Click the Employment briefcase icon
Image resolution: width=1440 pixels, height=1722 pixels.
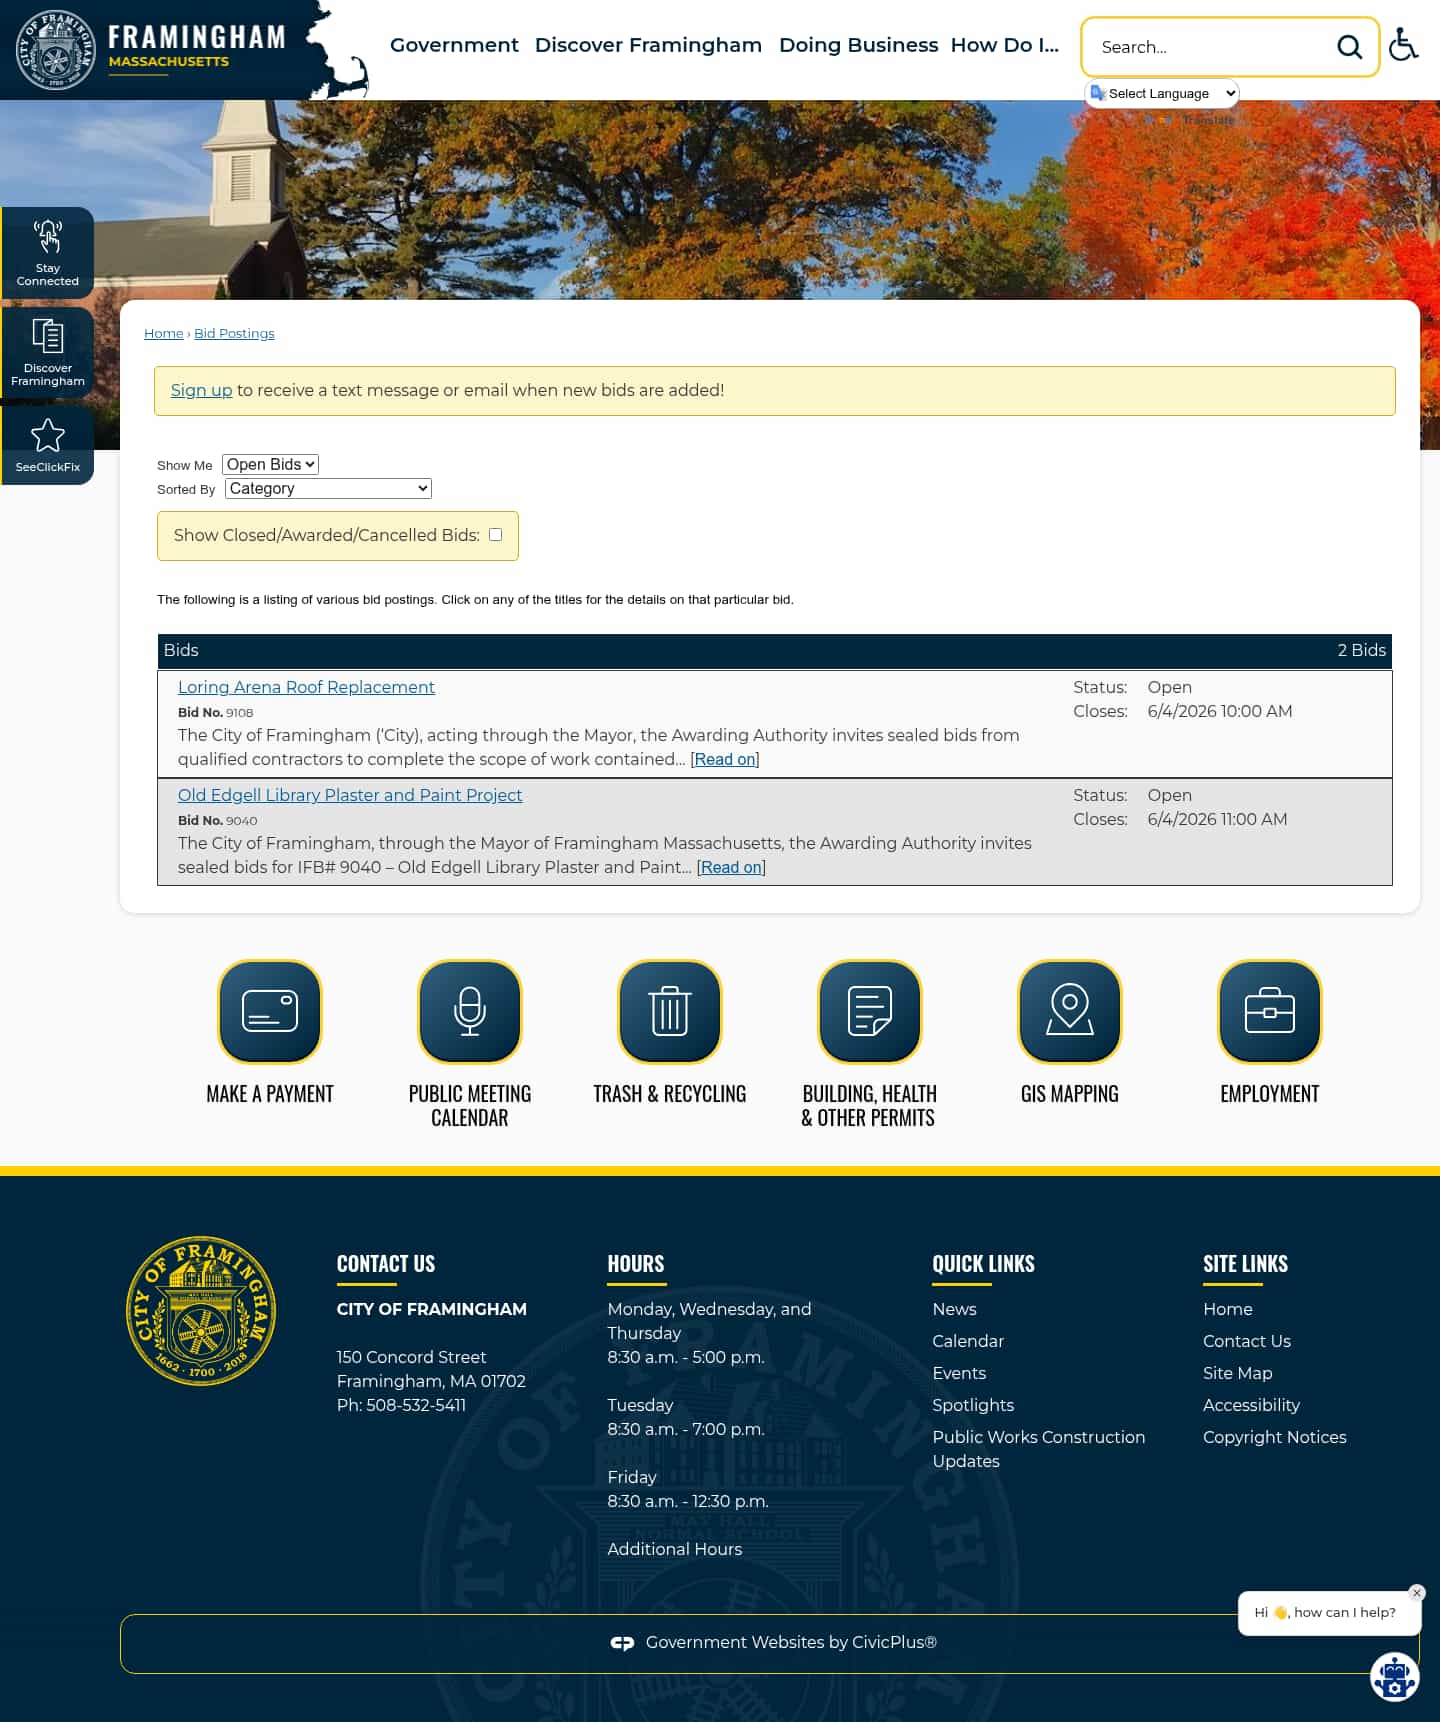1270,1011
